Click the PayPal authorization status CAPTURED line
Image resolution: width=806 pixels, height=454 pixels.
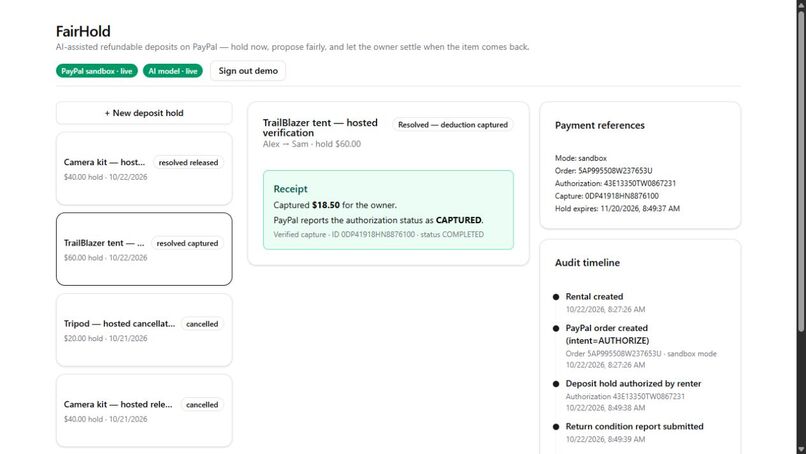click(378, 220)
